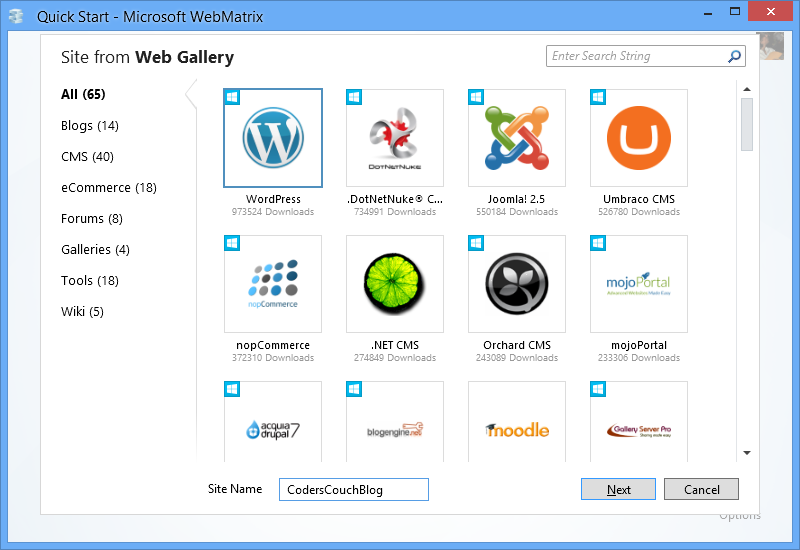This screenshot has width=800, height=550.
Task: Click Windows badge on mojoPortal tile
Action: [x=598, y=243]
